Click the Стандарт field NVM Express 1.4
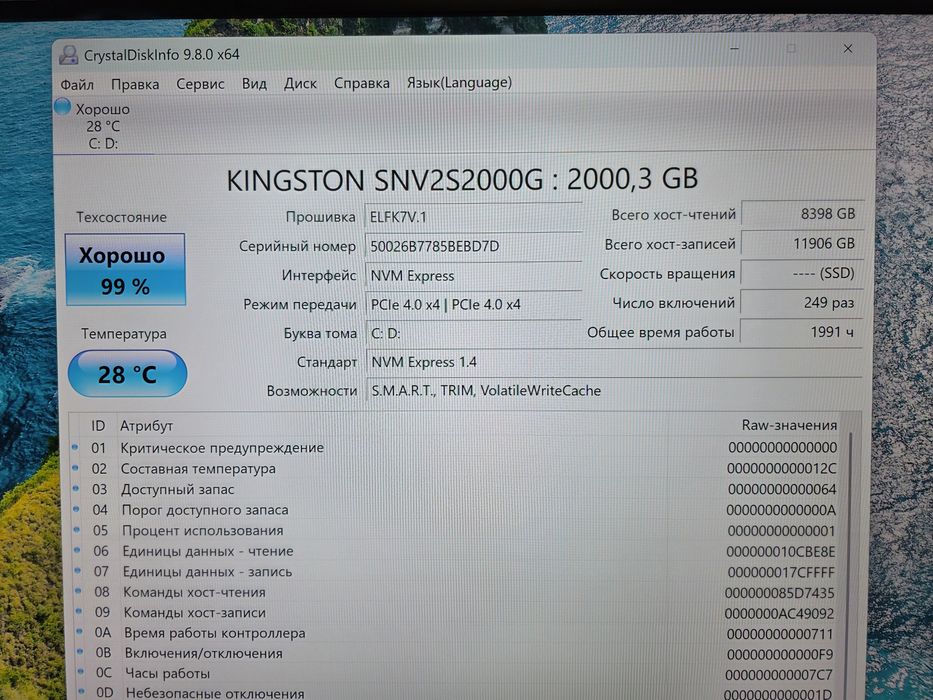Screen dimensions: 933x700 coord(613,362)
